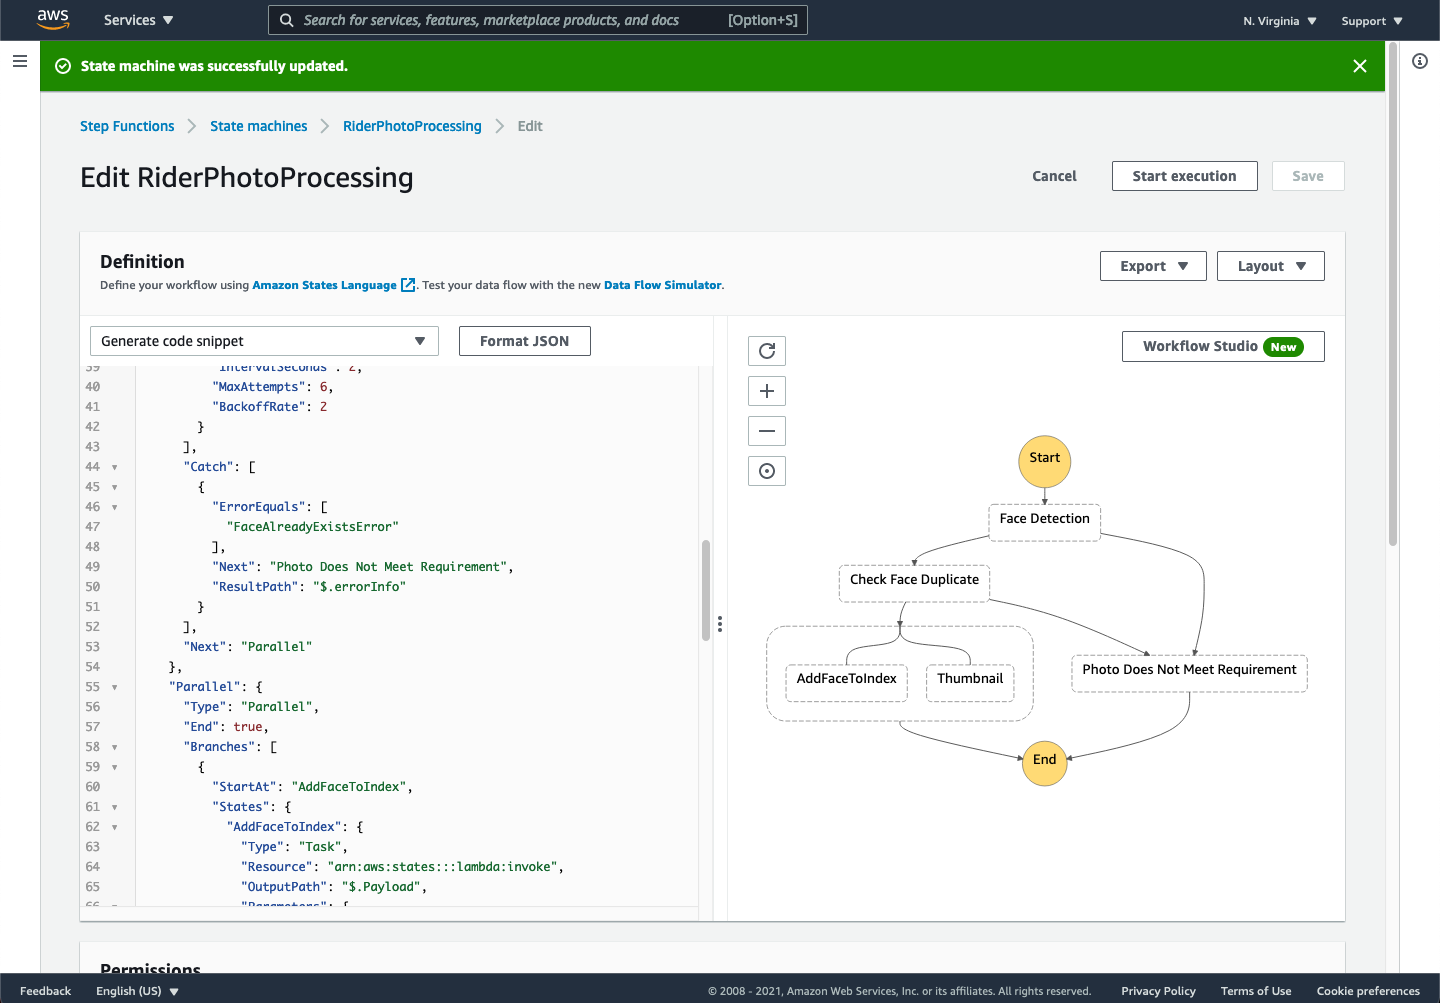Open RiderPhotoProcessing breadcrumb link

click(x=412, y=126)
